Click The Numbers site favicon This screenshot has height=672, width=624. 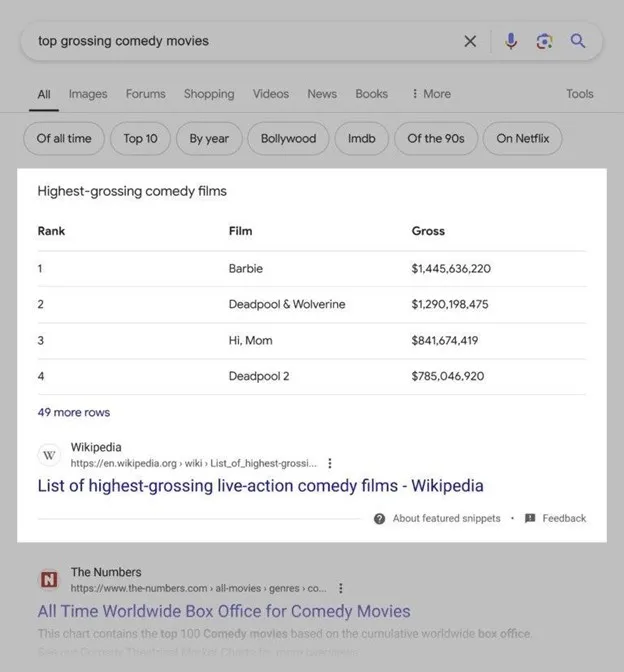[49, 580]
